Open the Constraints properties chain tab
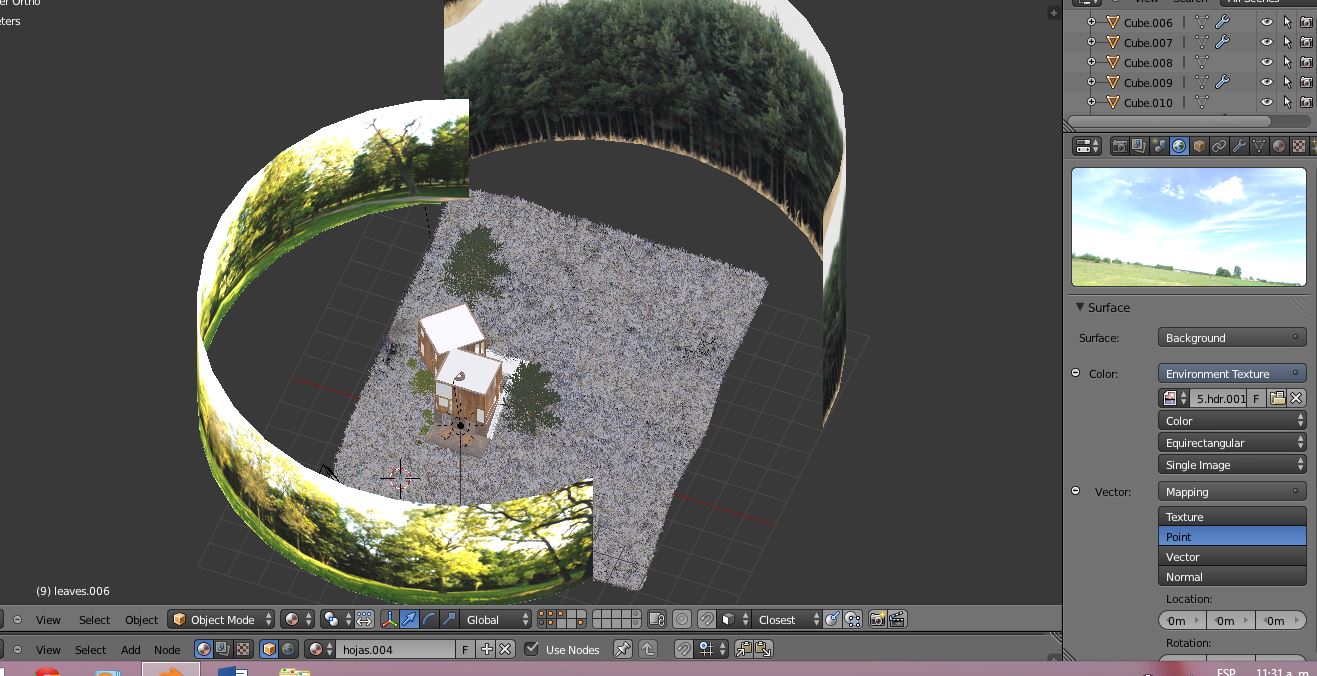 point(1219,146)
